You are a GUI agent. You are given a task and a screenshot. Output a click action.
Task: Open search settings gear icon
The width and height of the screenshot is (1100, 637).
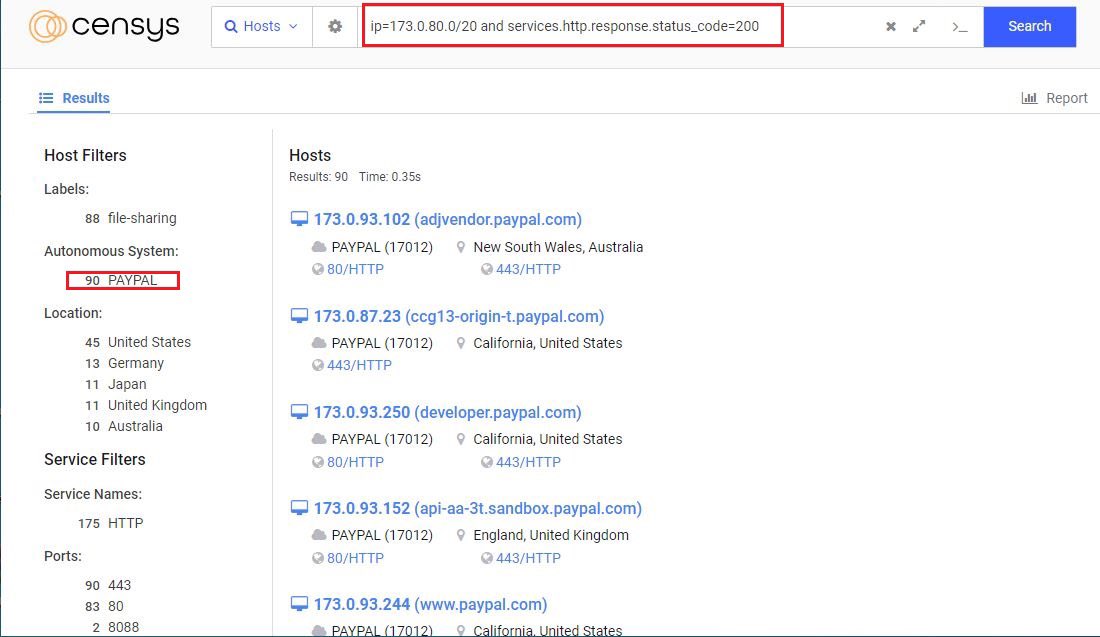click(x=335, y=27)
